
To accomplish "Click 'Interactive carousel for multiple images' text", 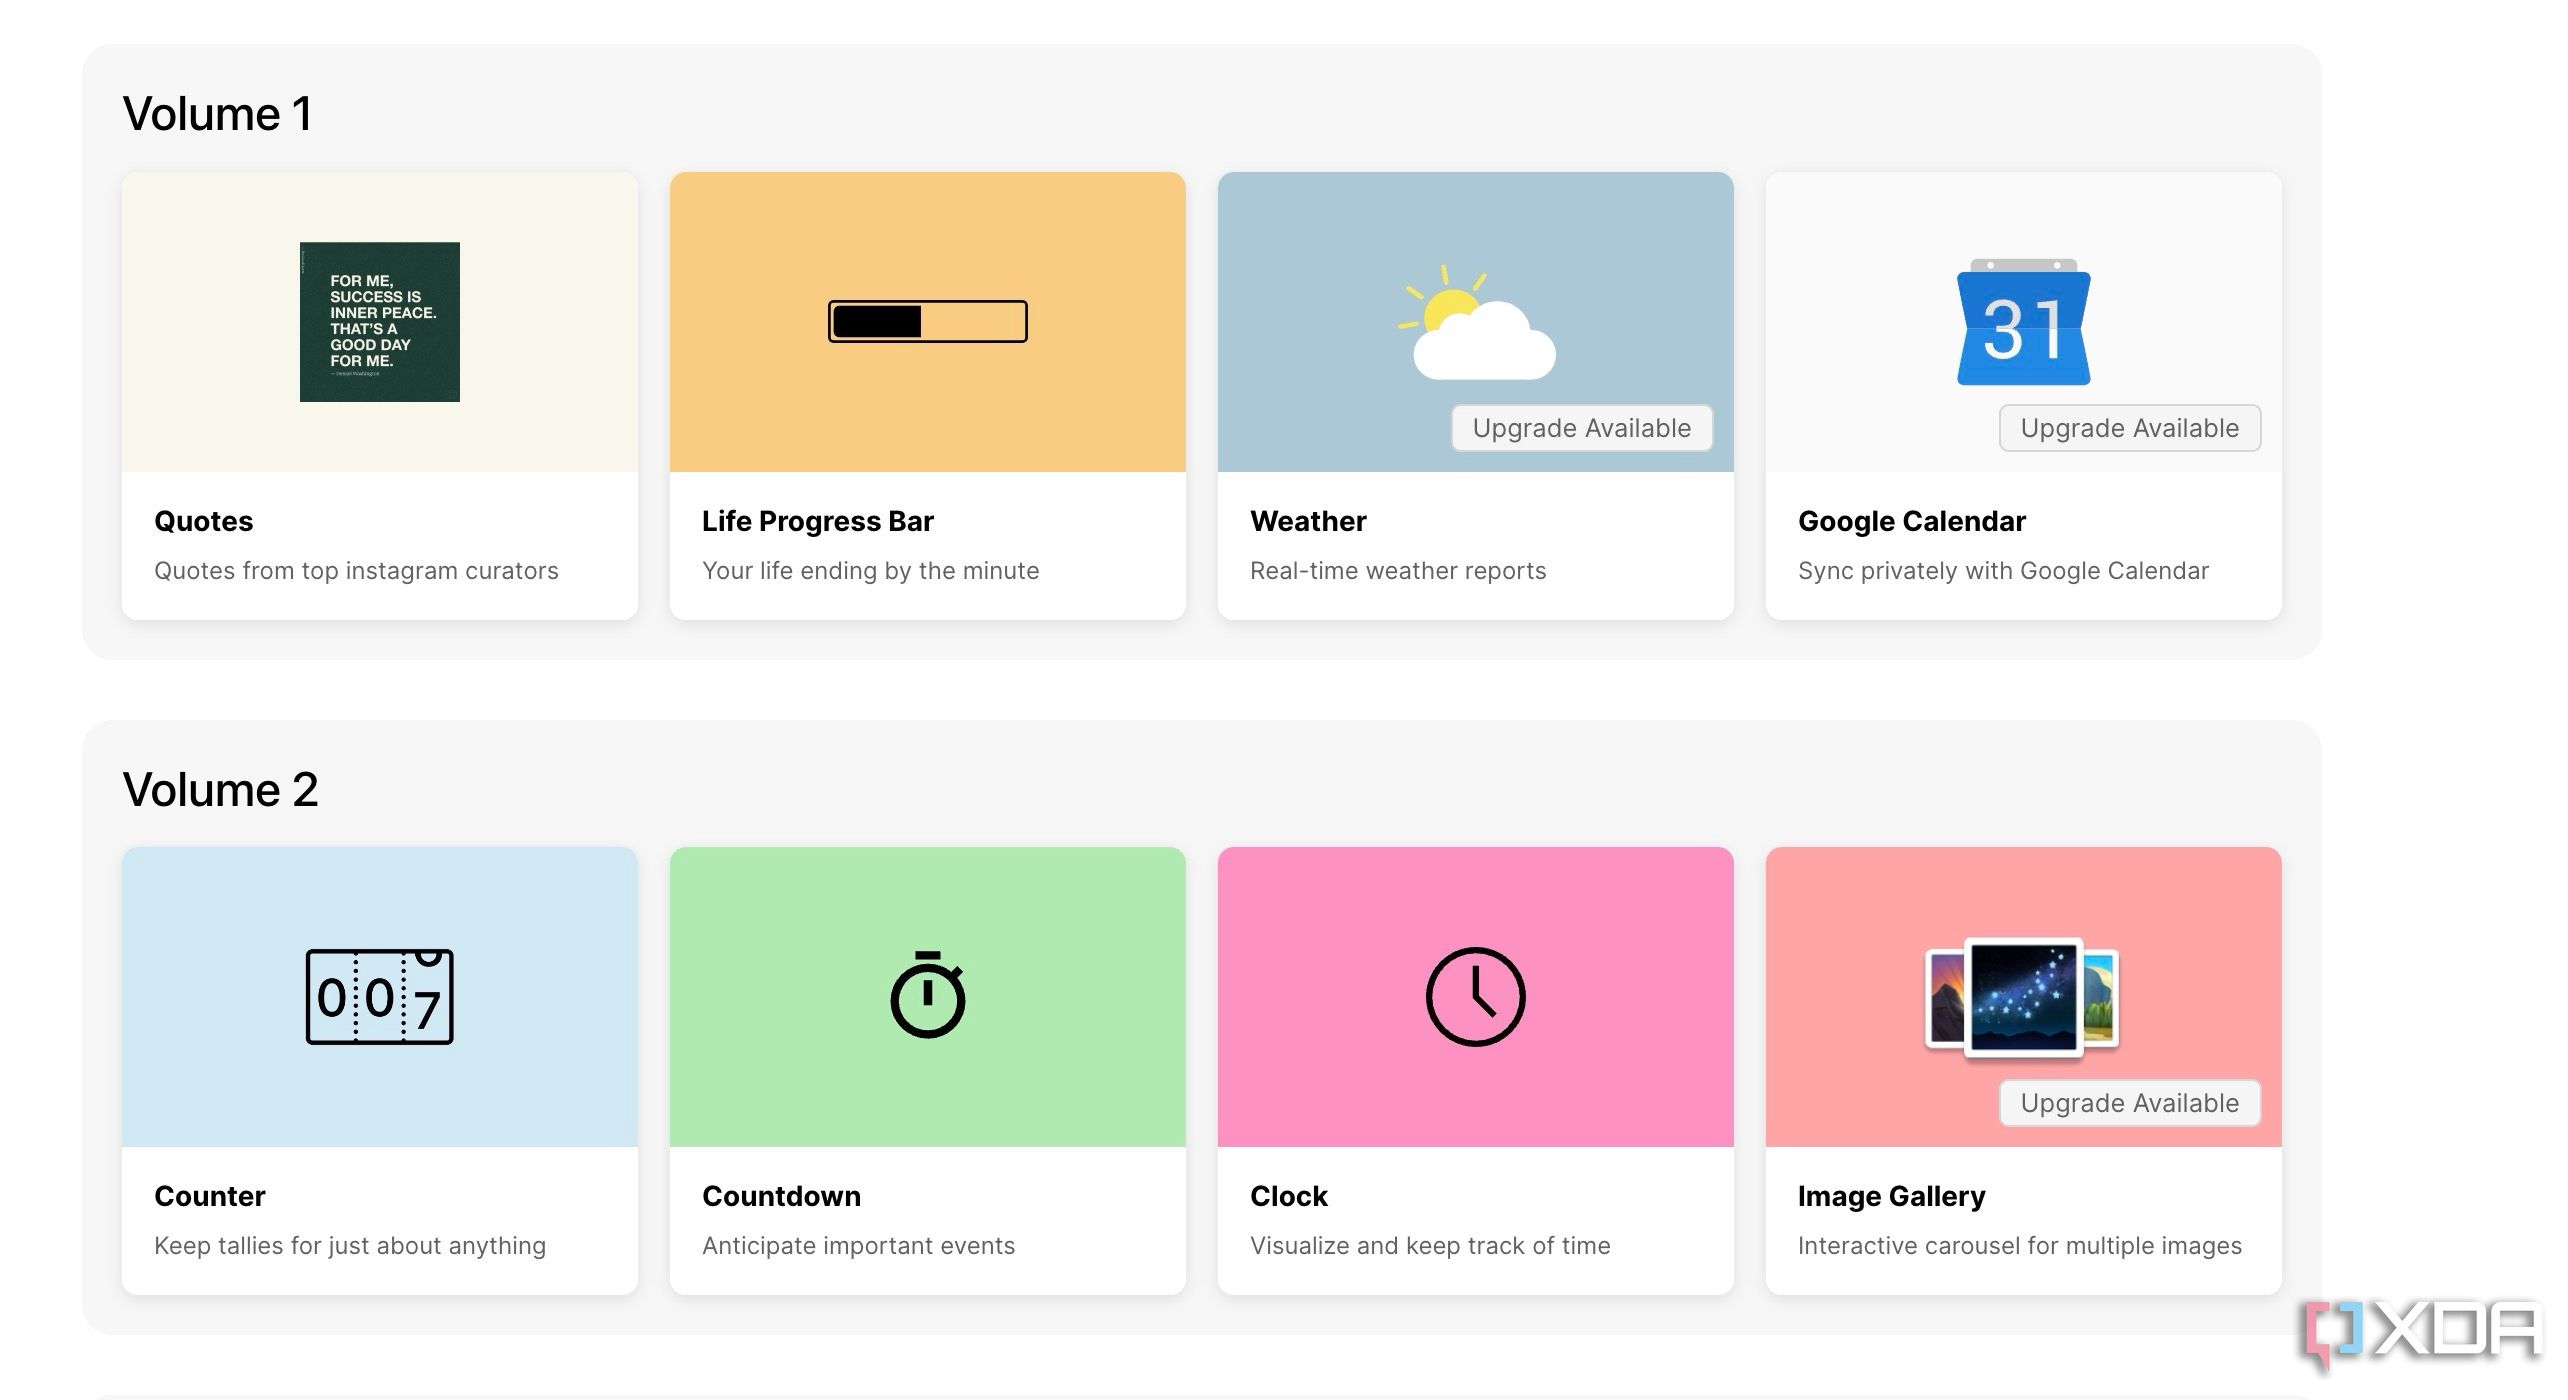I will pos(2020,1246).
